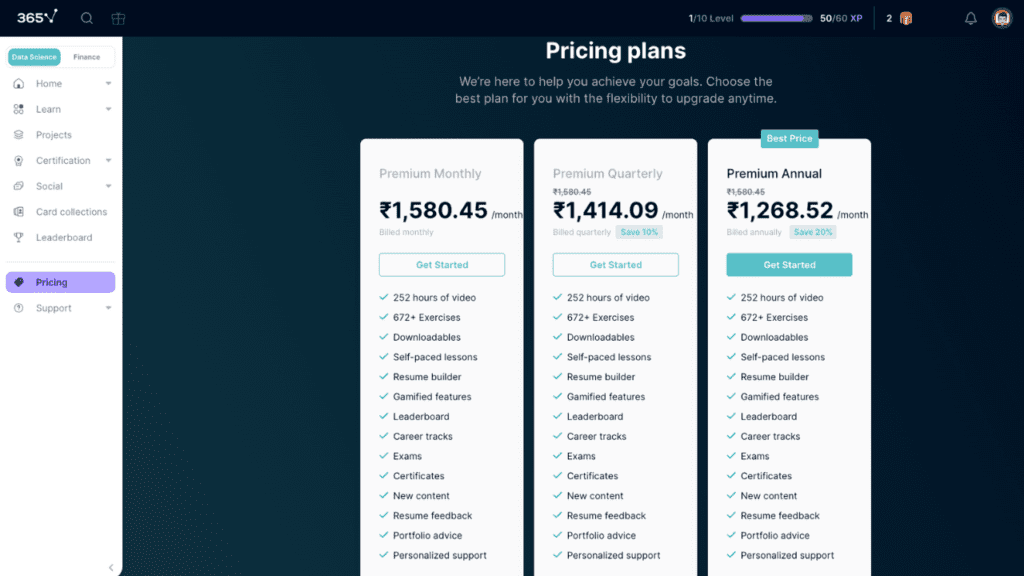Open the notifications bell
Viewport: 1024px width, 576px height.
click(x=970, y=18)
